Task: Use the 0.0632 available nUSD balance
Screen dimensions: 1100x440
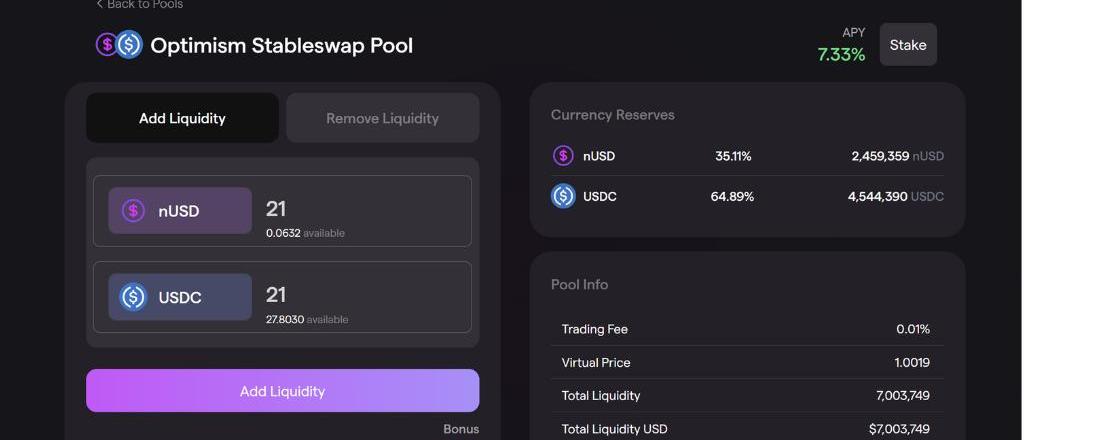Action: 283,233
